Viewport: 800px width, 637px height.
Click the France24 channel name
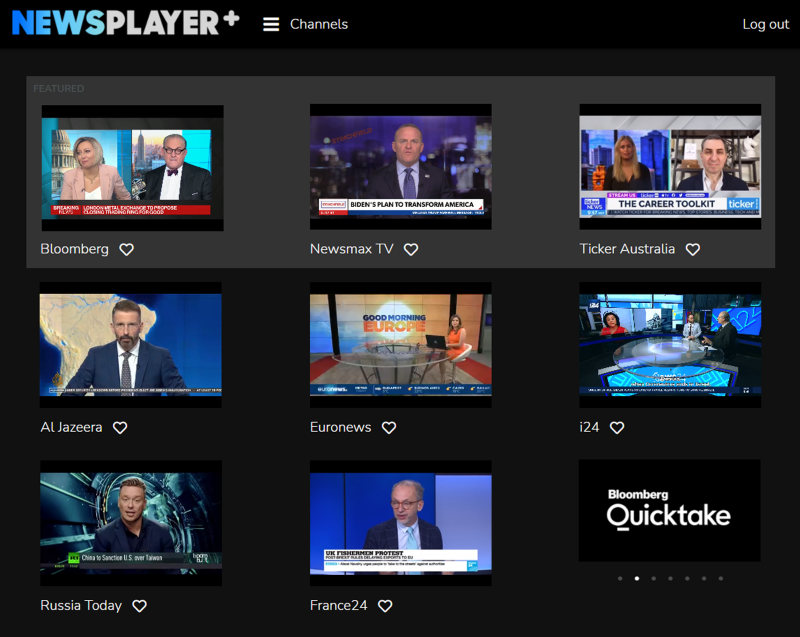[x=338, y=605]
